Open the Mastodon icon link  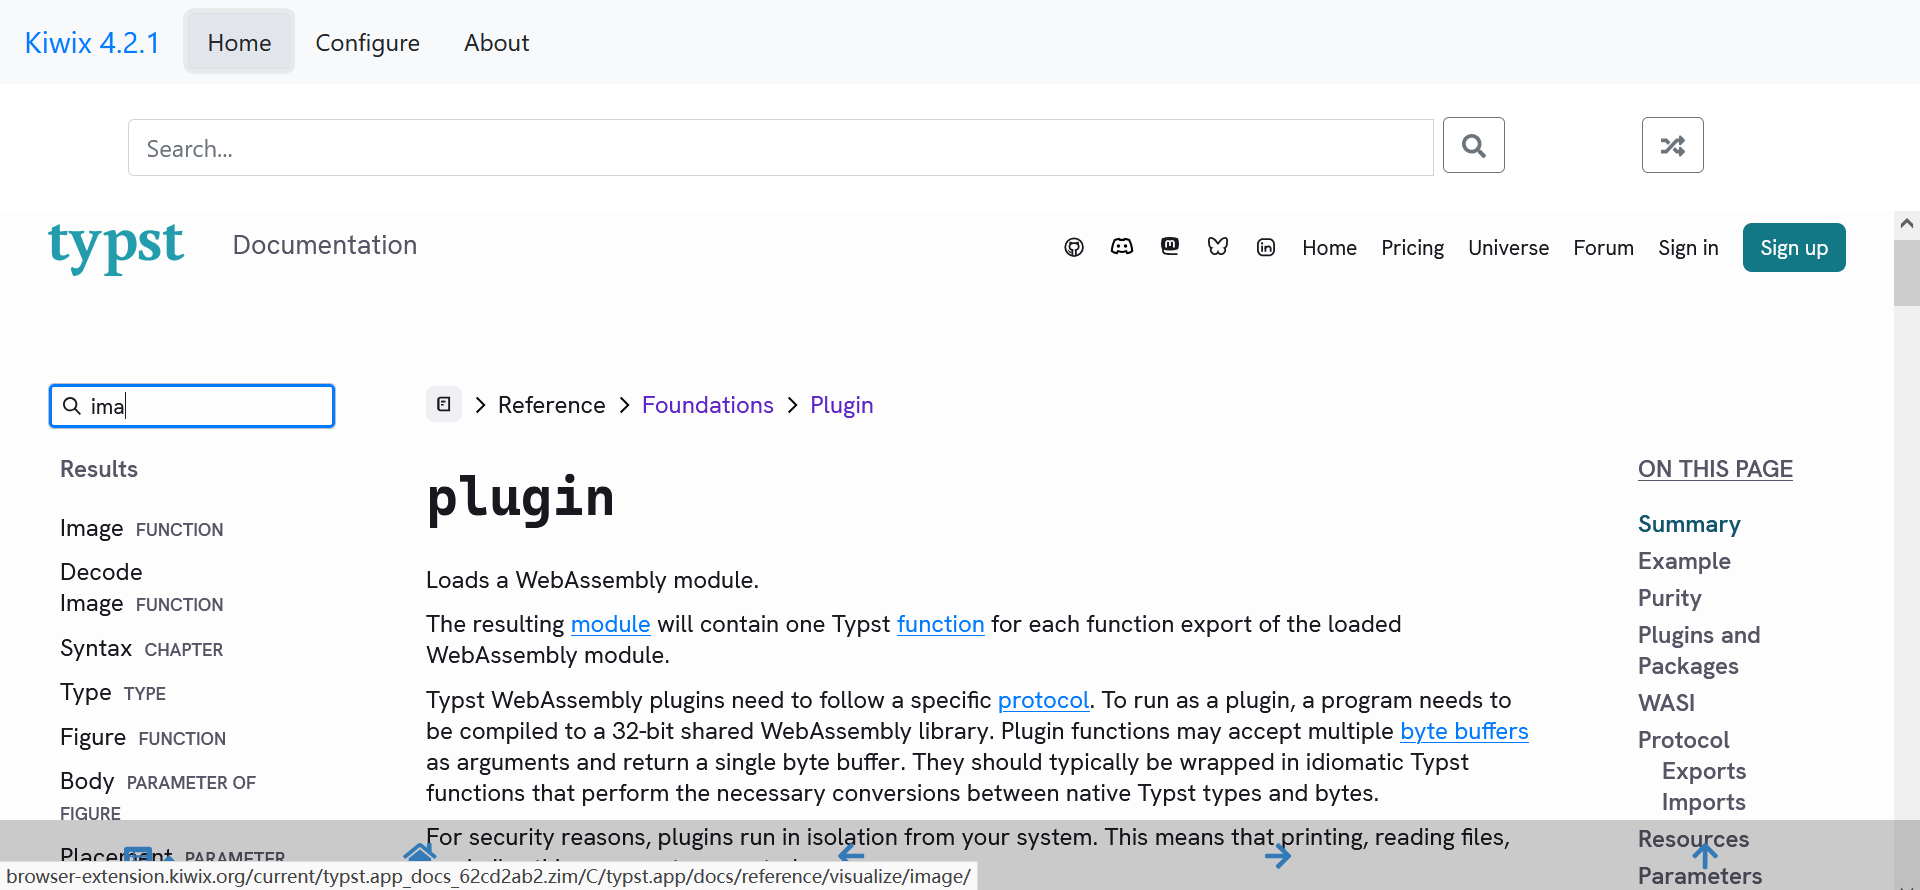(x=1170, y=247)
